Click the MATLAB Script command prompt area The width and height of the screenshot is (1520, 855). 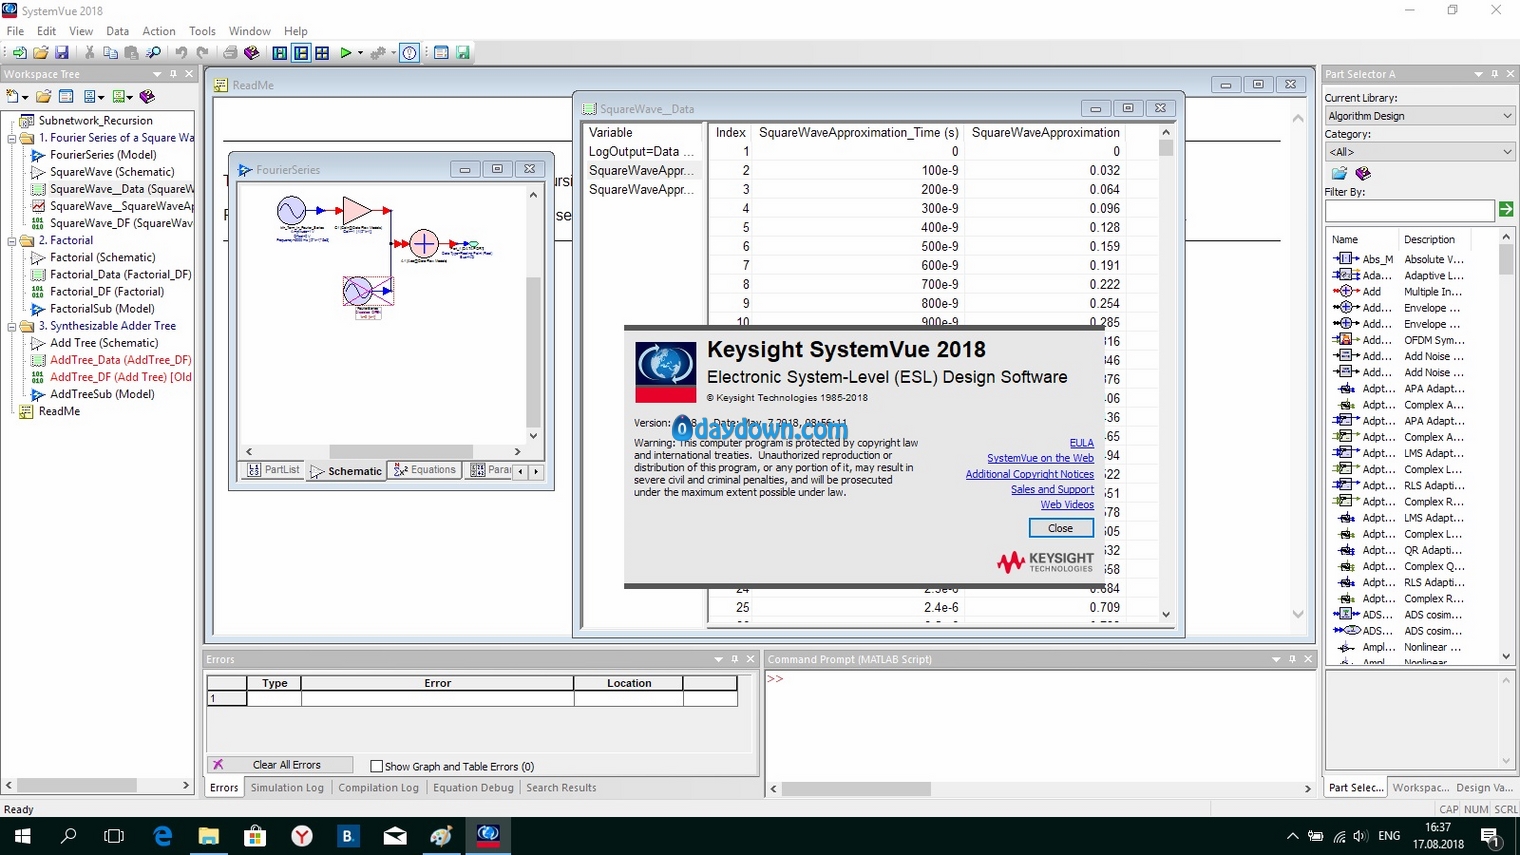tap(1040, 725)
